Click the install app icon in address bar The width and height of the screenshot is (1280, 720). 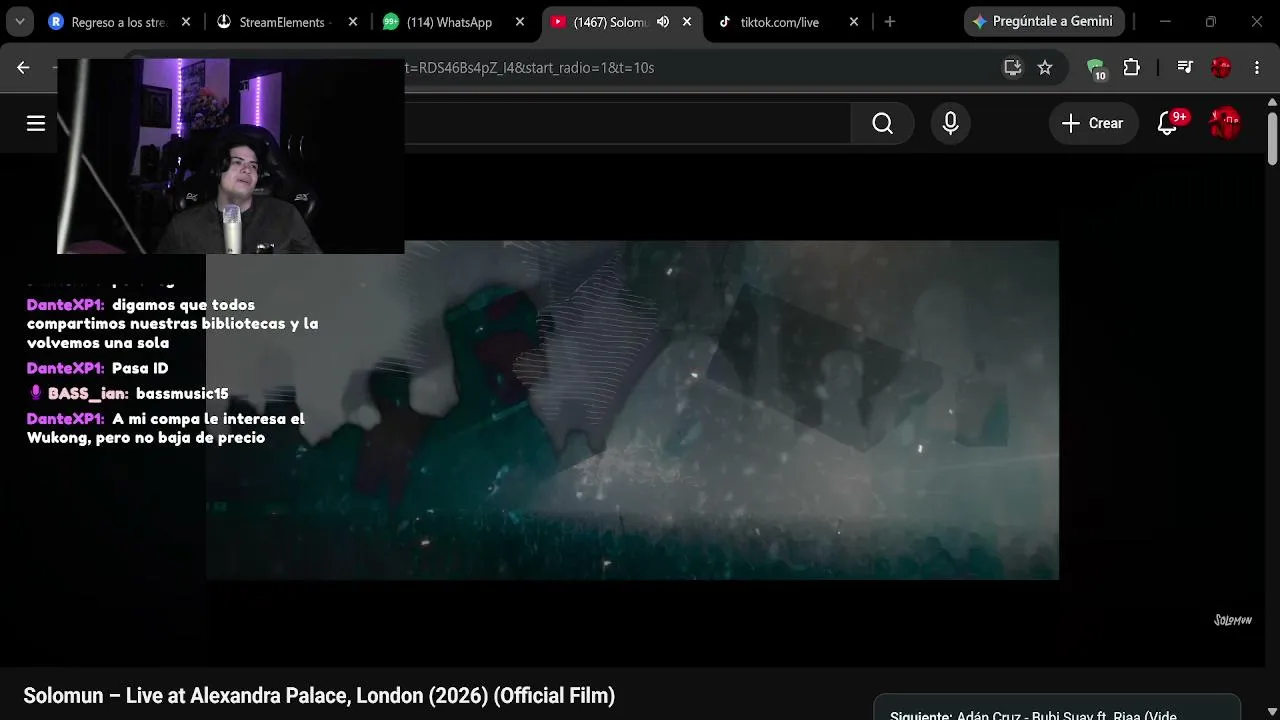coord(1013,67)
